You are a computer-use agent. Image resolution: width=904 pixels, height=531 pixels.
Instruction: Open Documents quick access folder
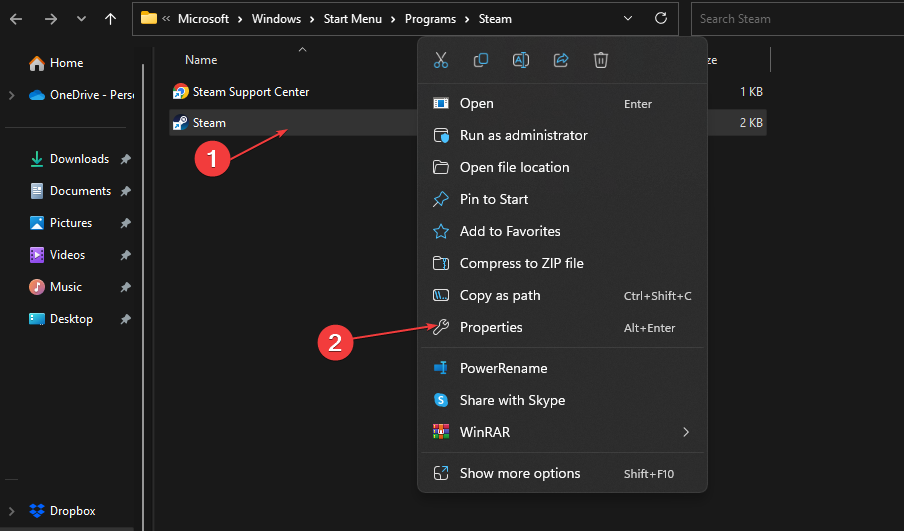[x=70, y=191]
